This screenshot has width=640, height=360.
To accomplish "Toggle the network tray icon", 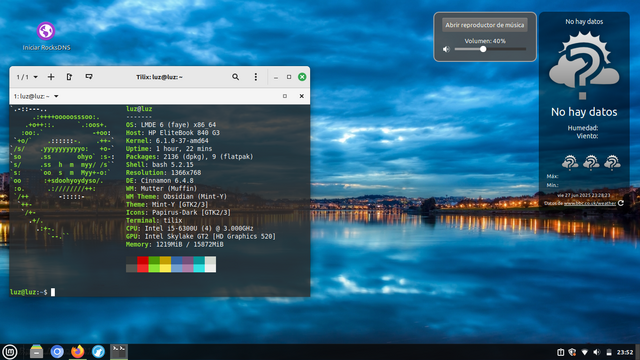I will (x=584, y=352).
